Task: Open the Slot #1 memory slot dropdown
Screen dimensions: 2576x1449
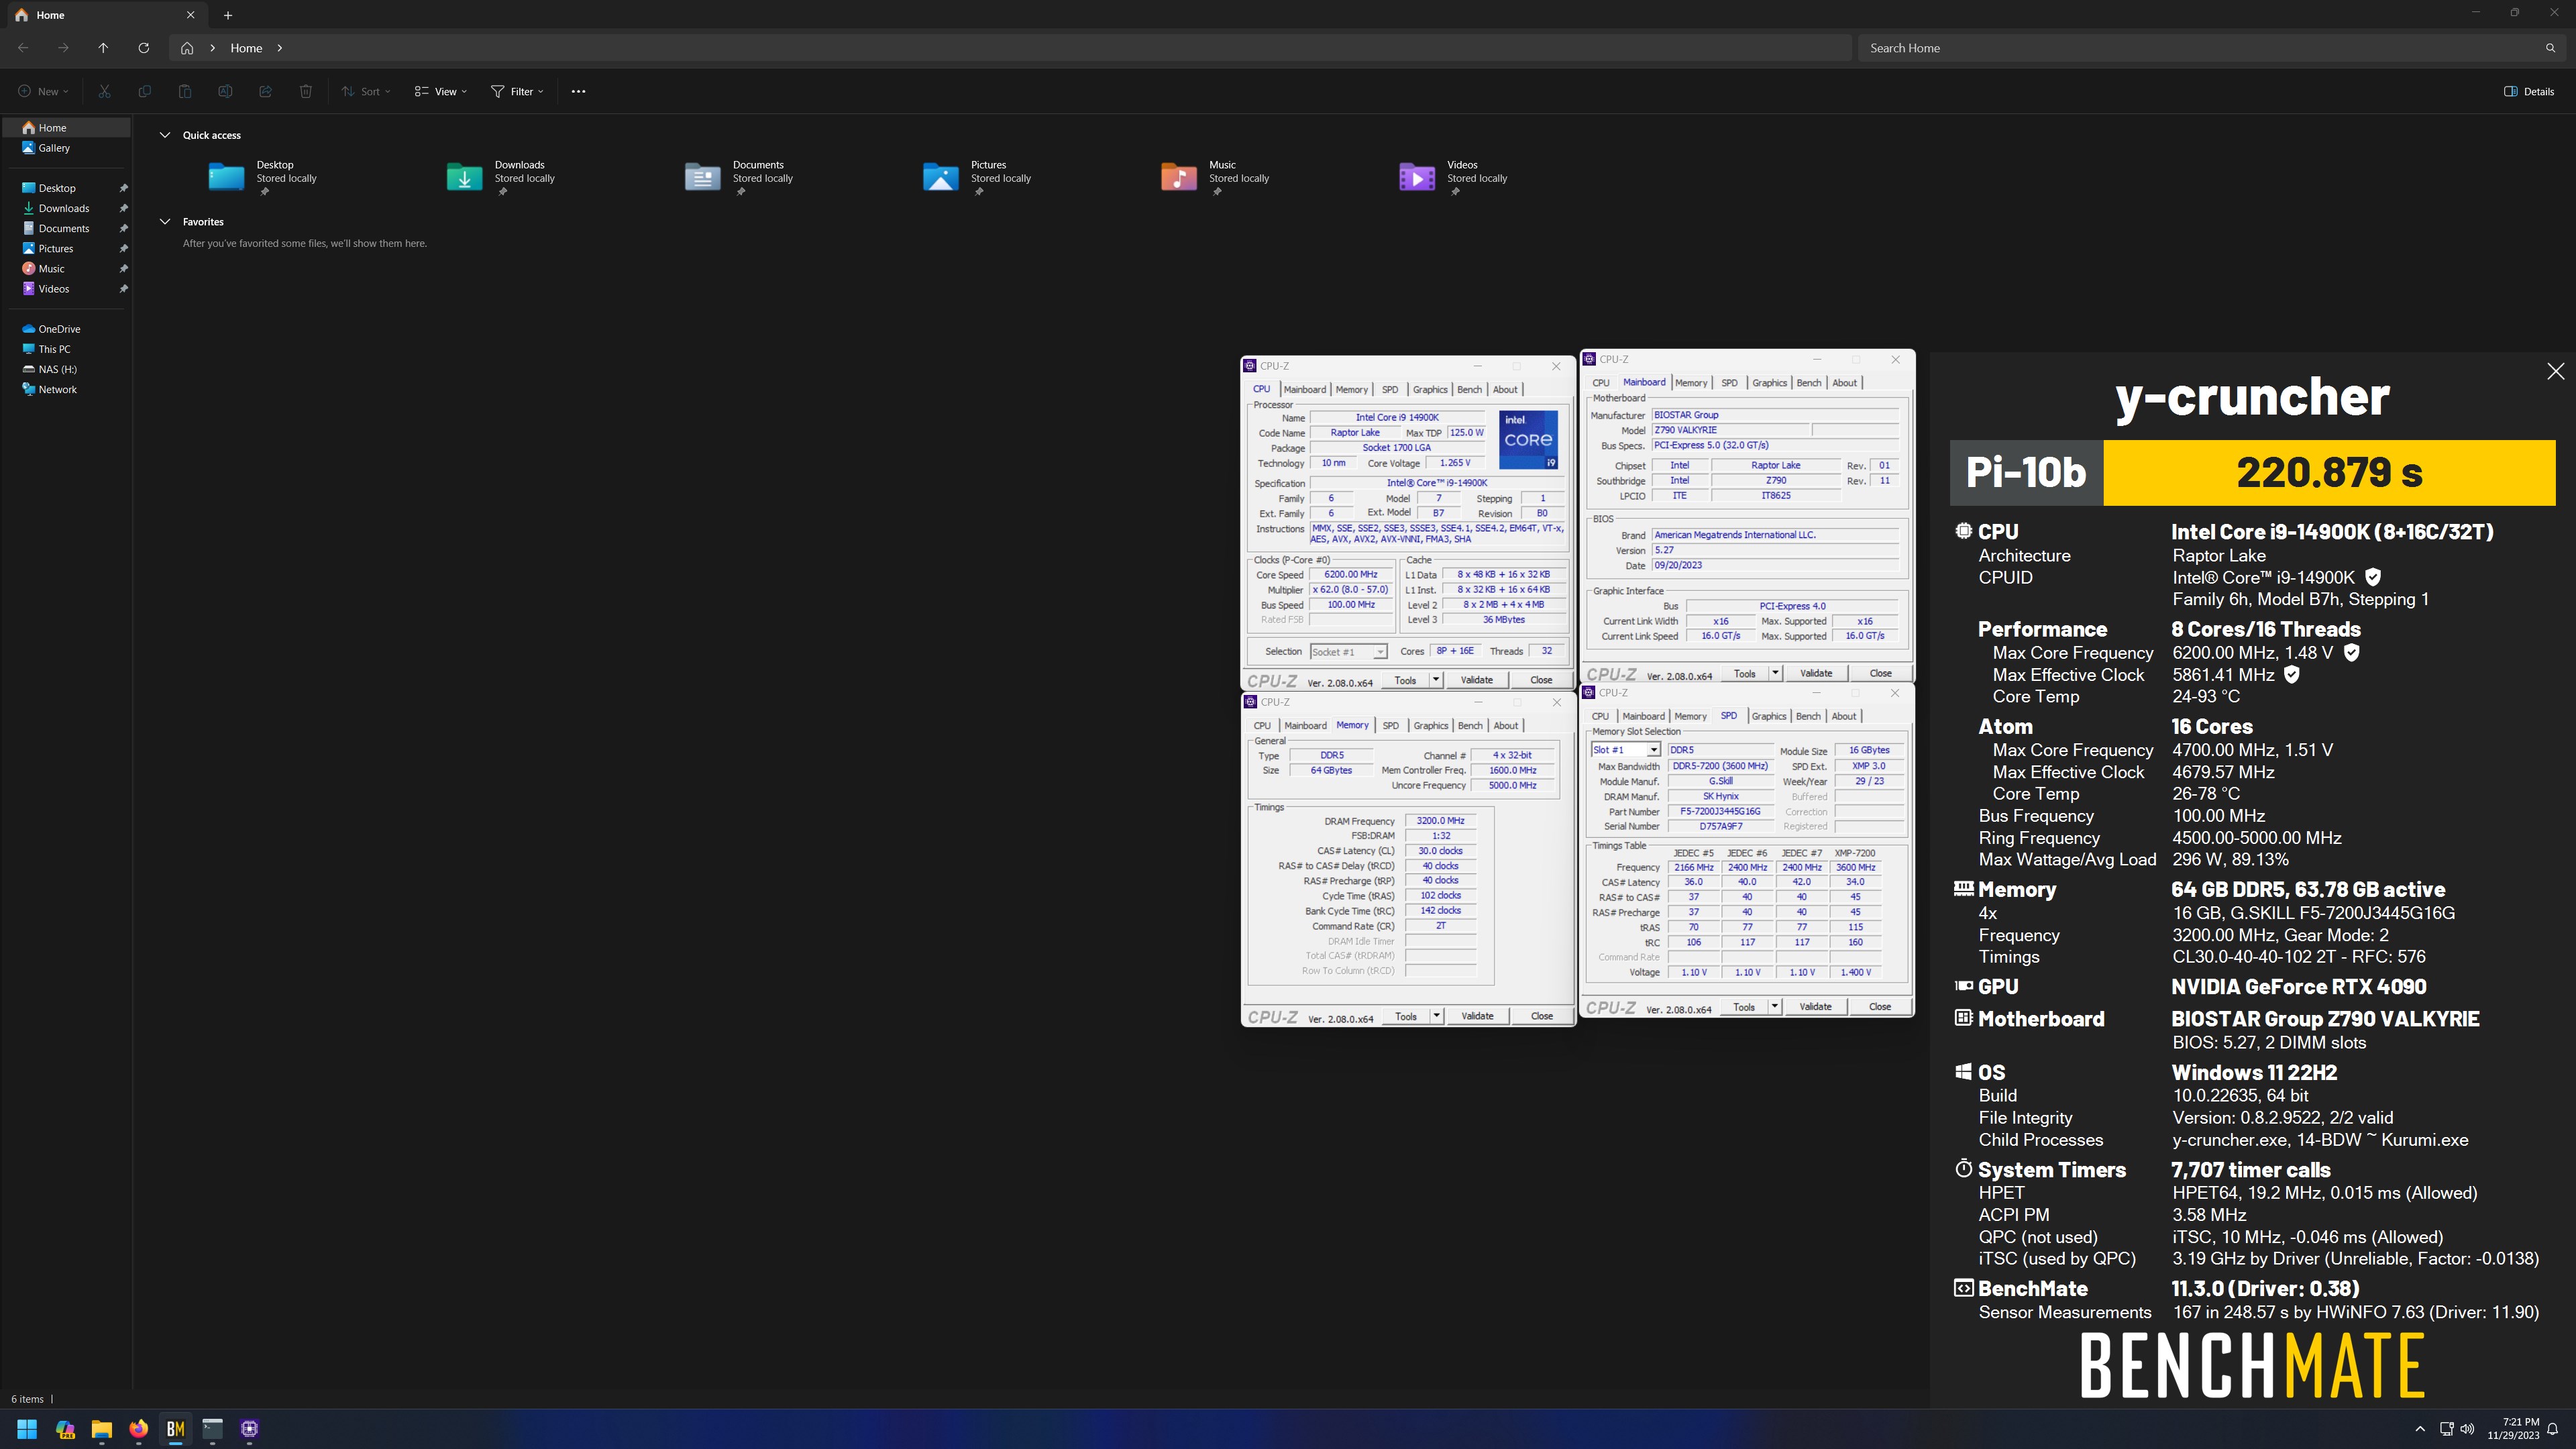Action: [1626, 750]
